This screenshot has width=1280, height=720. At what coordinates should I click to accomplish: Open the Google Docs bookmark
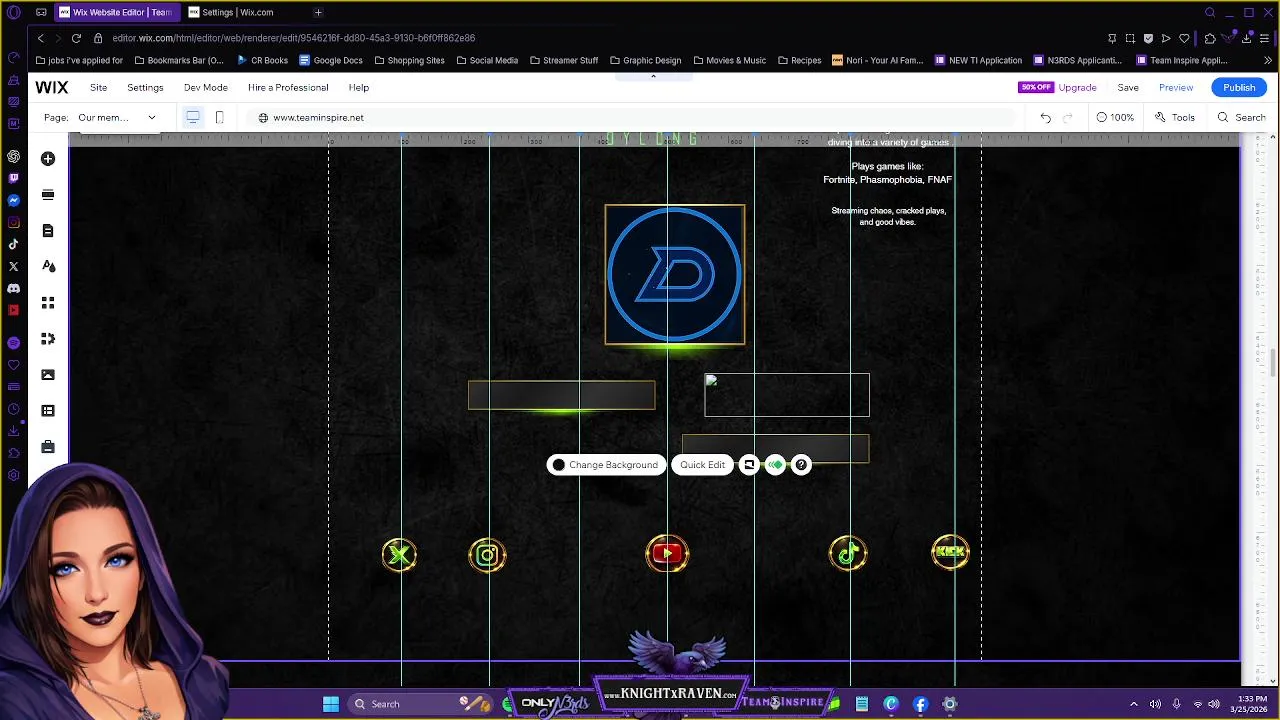(331, 60)
